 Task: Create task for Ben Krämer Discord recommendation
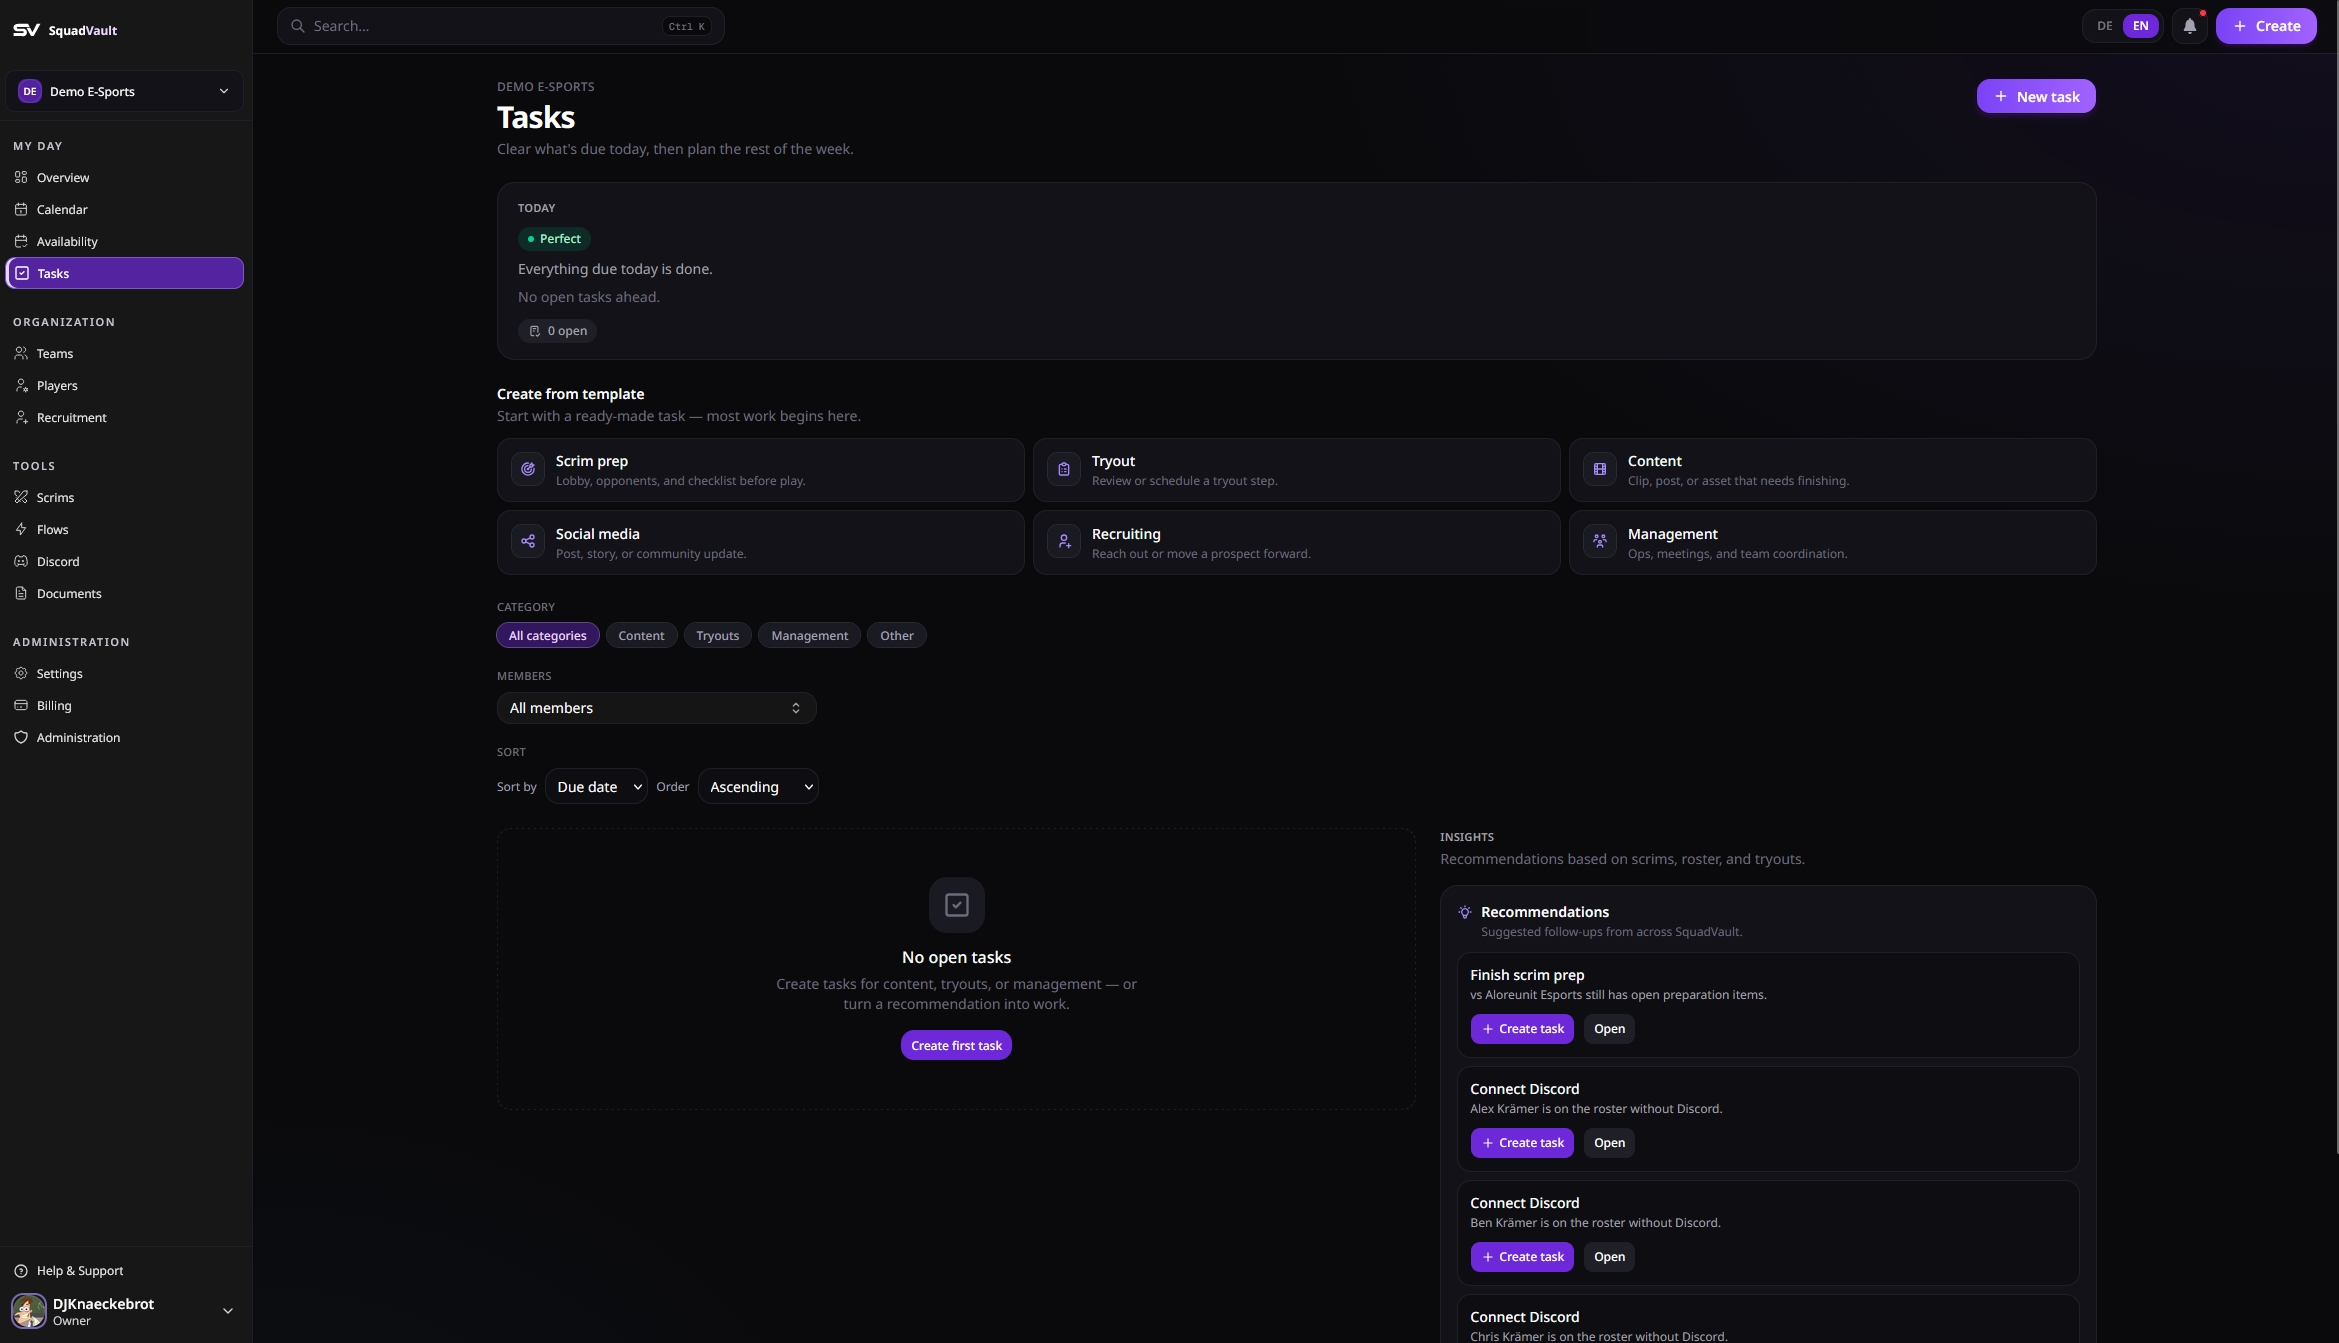pyautogui.click(x=1522, y=1257)
